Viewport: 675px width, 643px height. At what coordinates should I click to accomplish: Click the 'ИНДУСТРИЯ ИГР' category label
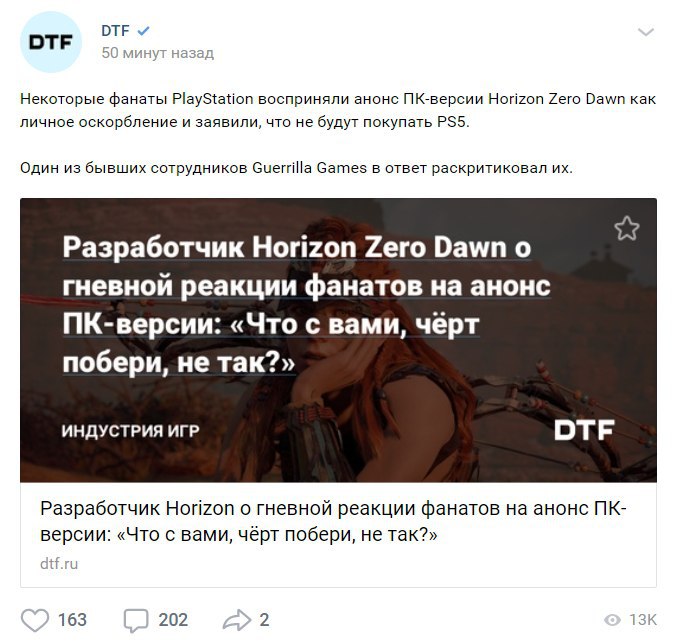click(130, 431)
